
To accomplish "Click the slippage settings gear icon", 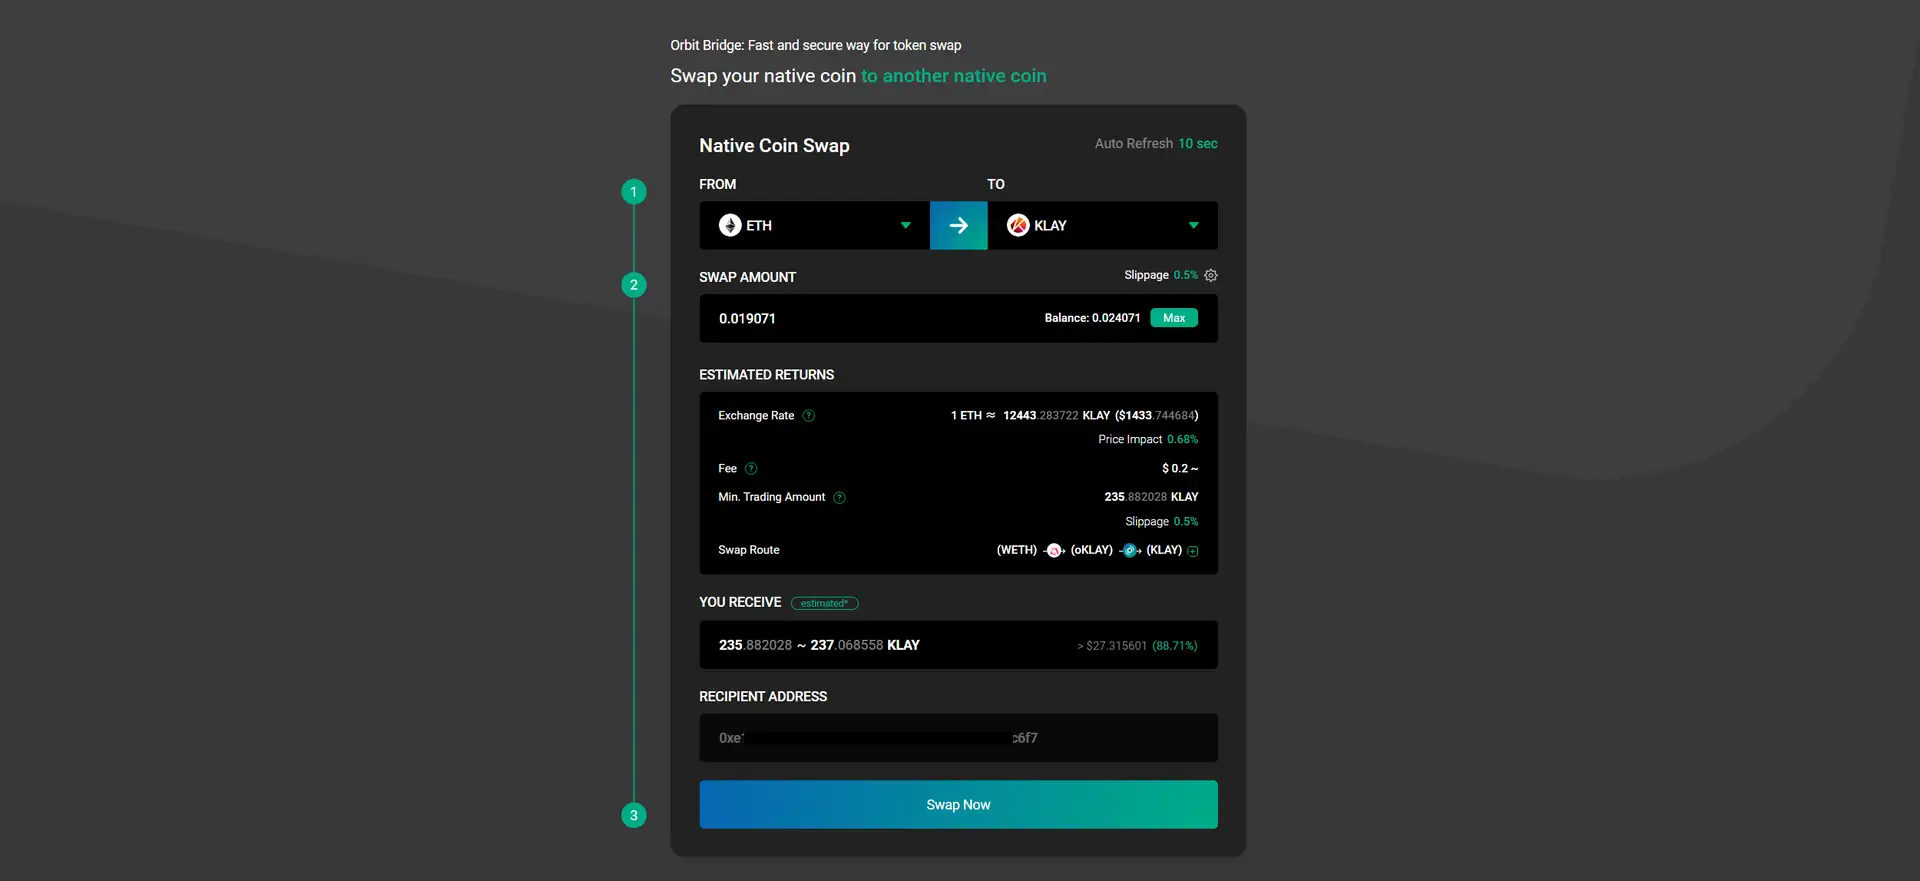I will click(x=1210, y=276).
